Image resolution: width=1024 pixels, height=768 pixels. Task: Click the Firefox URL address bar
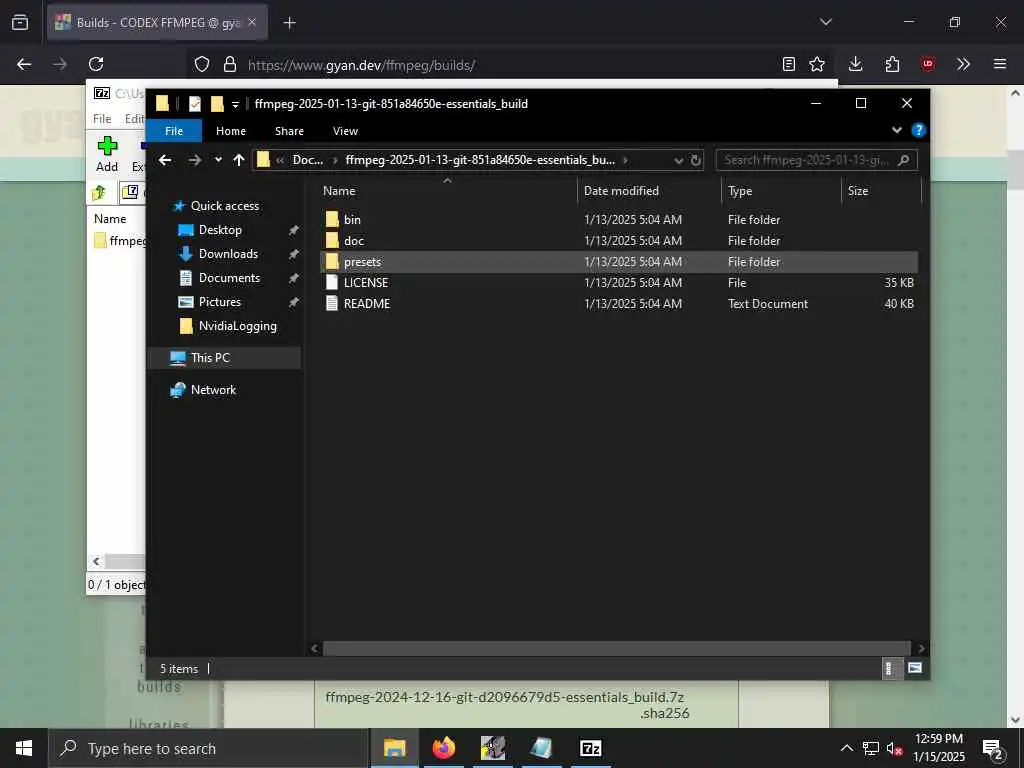click(x=509, y=65)
